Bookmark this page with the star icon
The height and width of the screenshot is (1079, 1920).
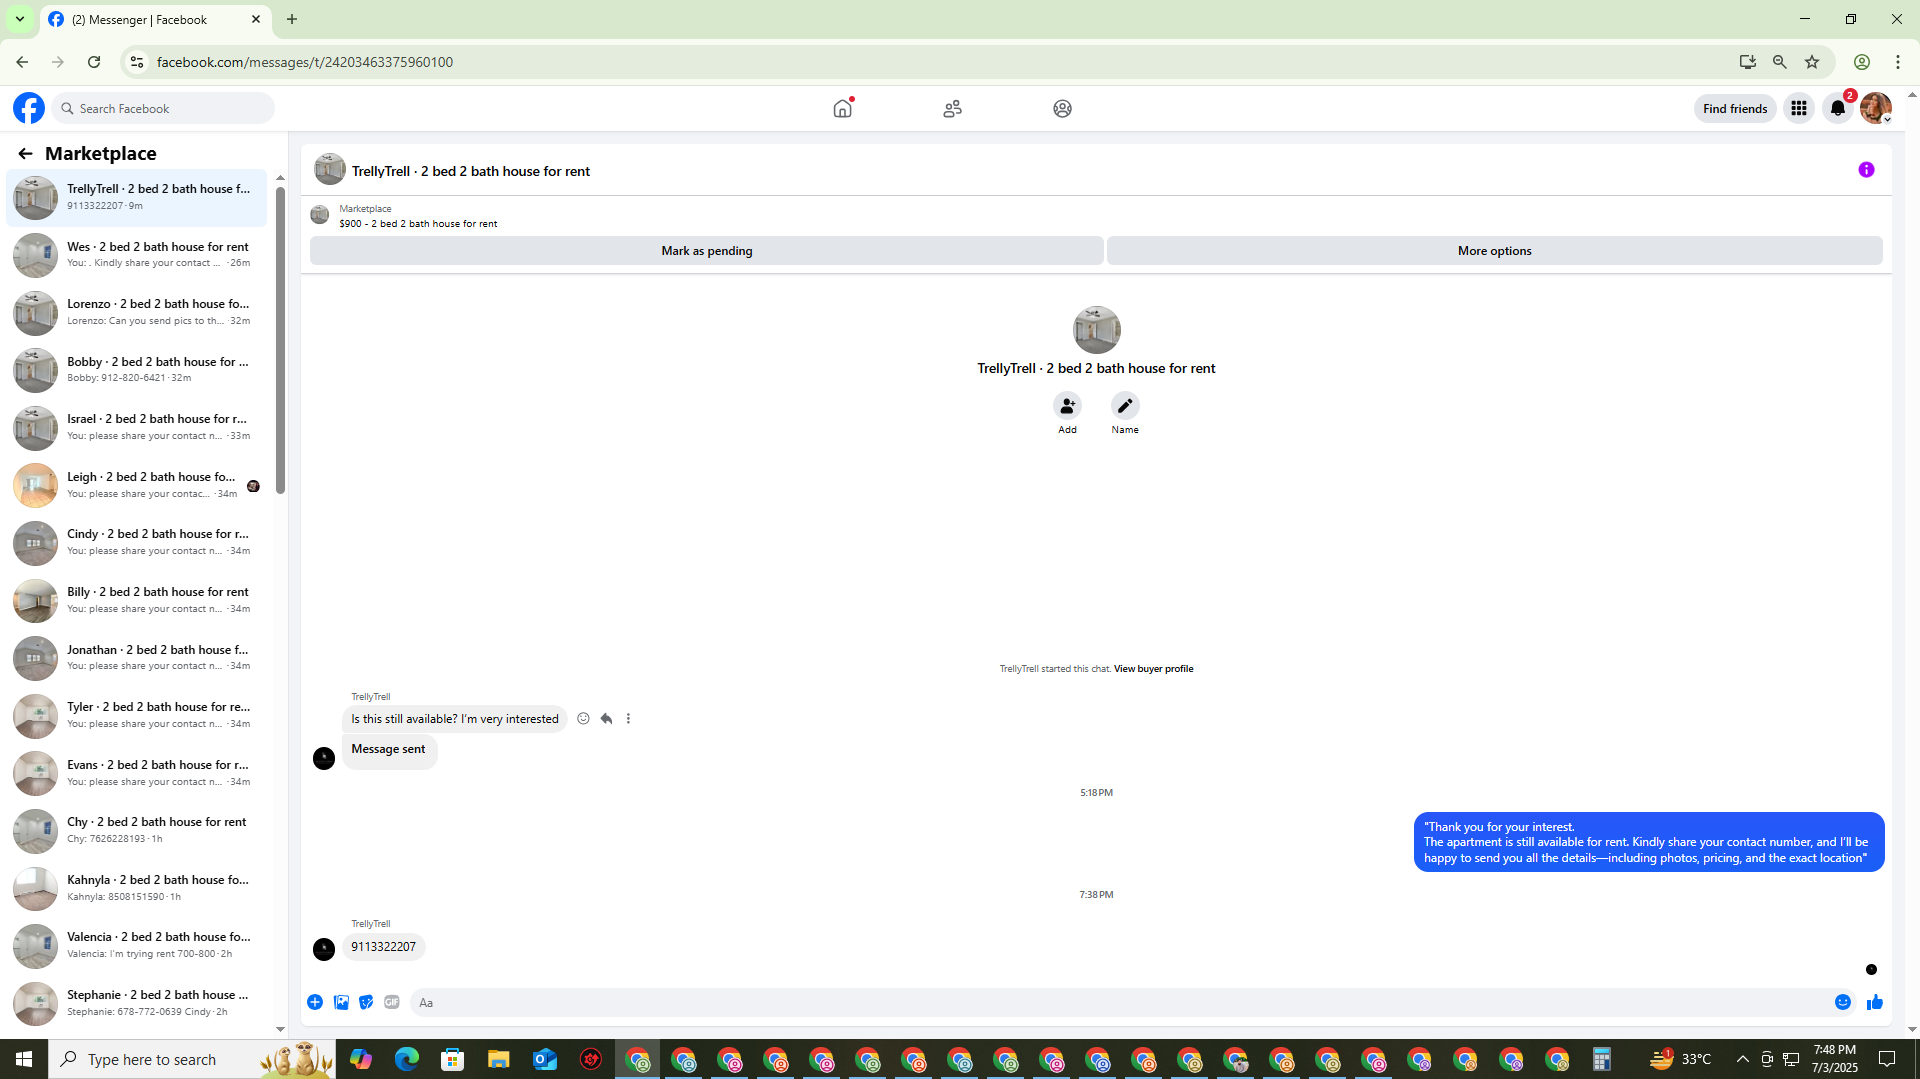(1812, 62)
